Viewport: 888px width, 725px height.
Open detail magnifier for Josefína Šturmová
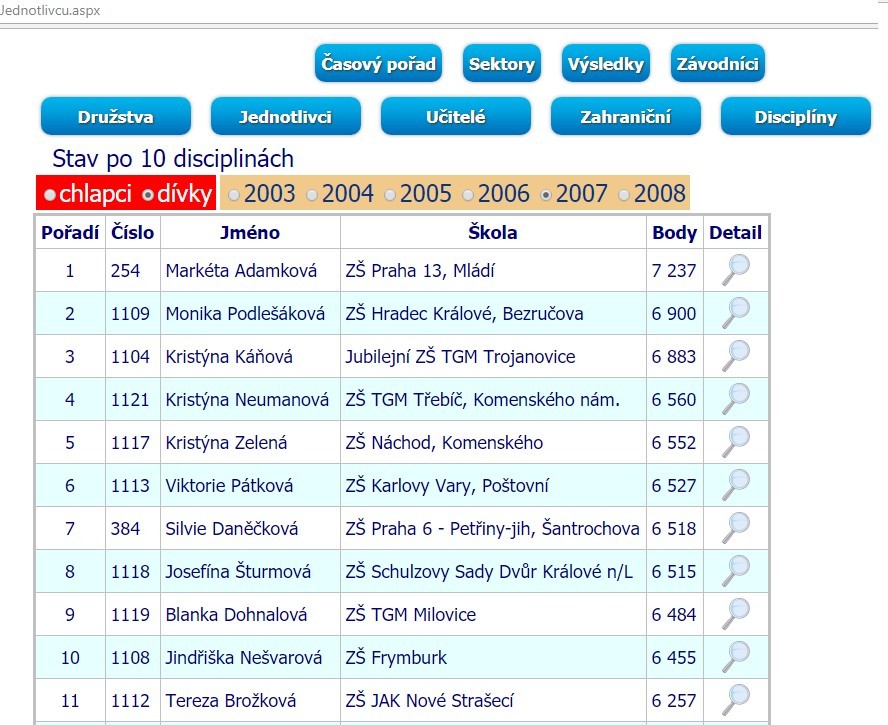[x=736, y=572]
